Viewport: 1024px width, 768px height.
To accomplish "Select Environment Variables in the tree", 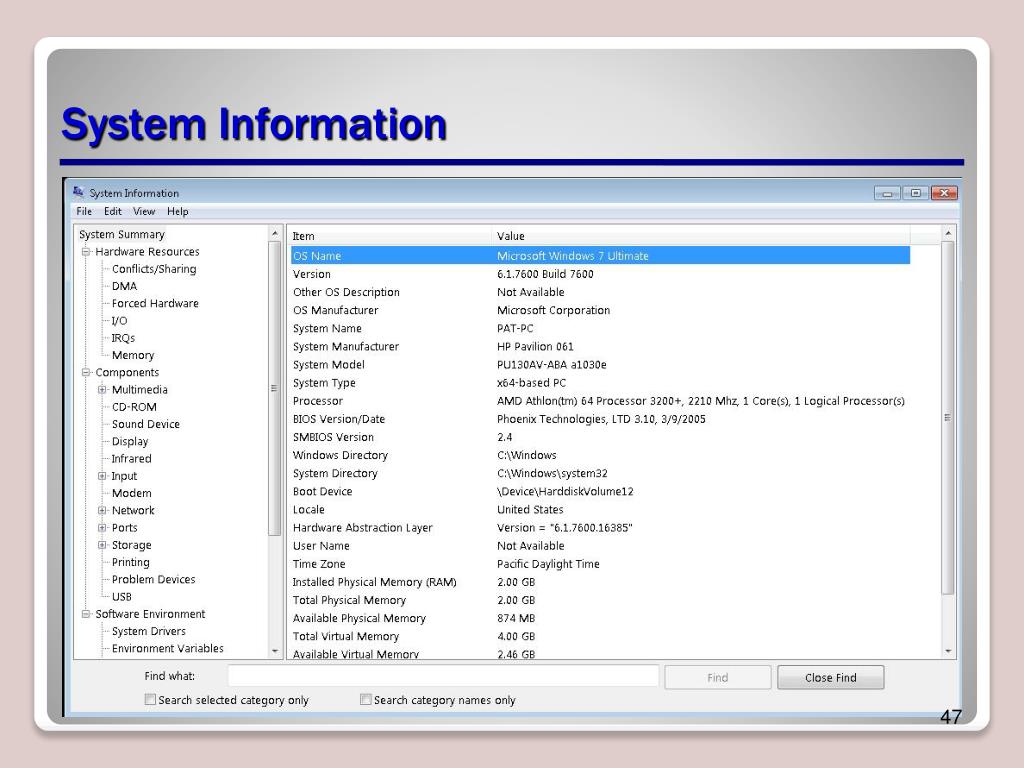I will tap(167, 648).
